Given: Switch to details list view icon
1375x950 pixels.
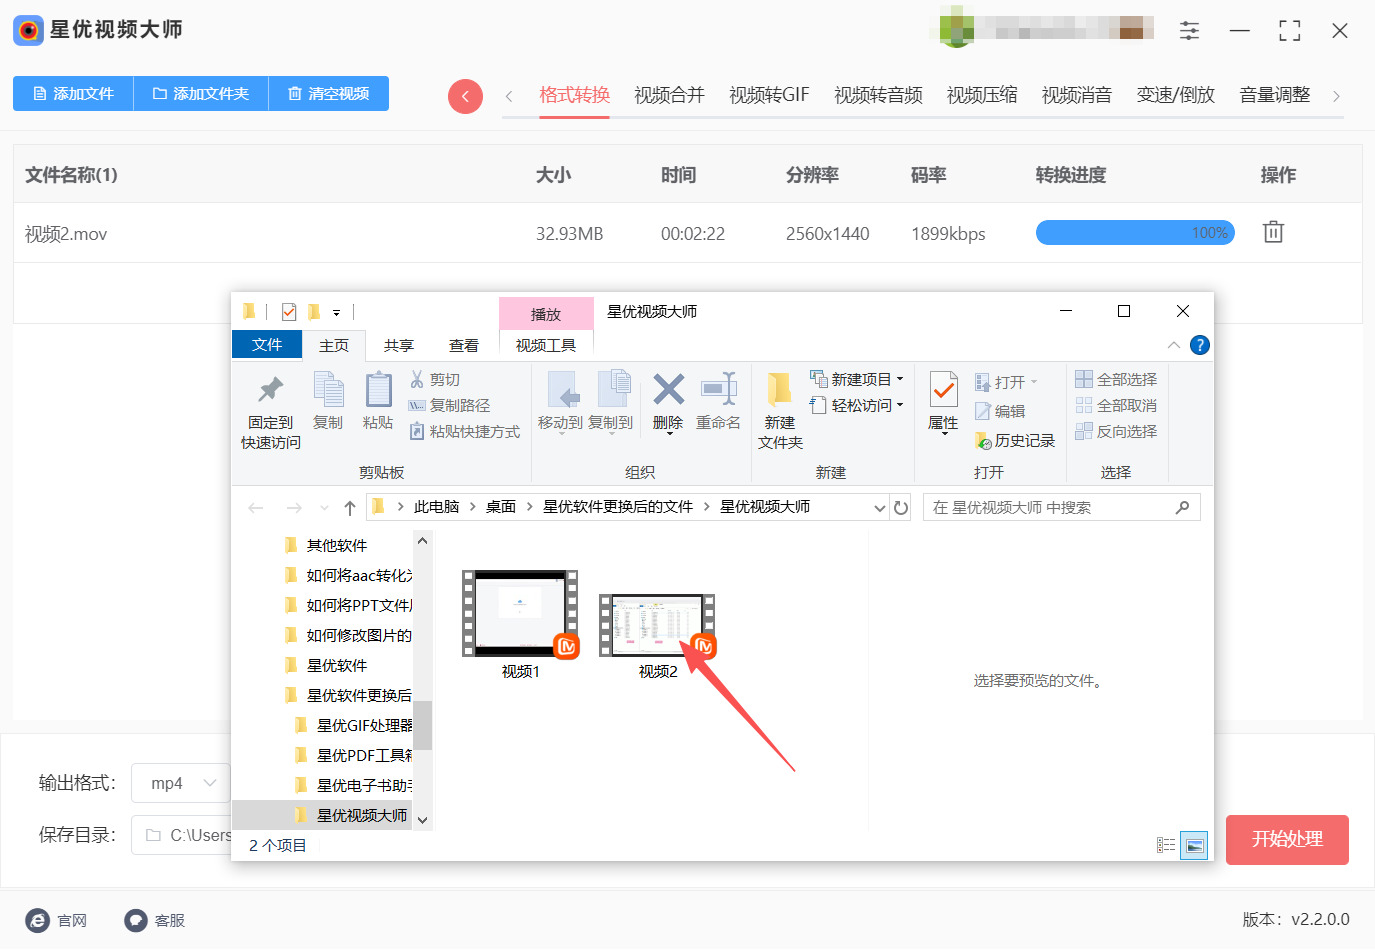Looking at the screenshot, I should [1166, 845].
